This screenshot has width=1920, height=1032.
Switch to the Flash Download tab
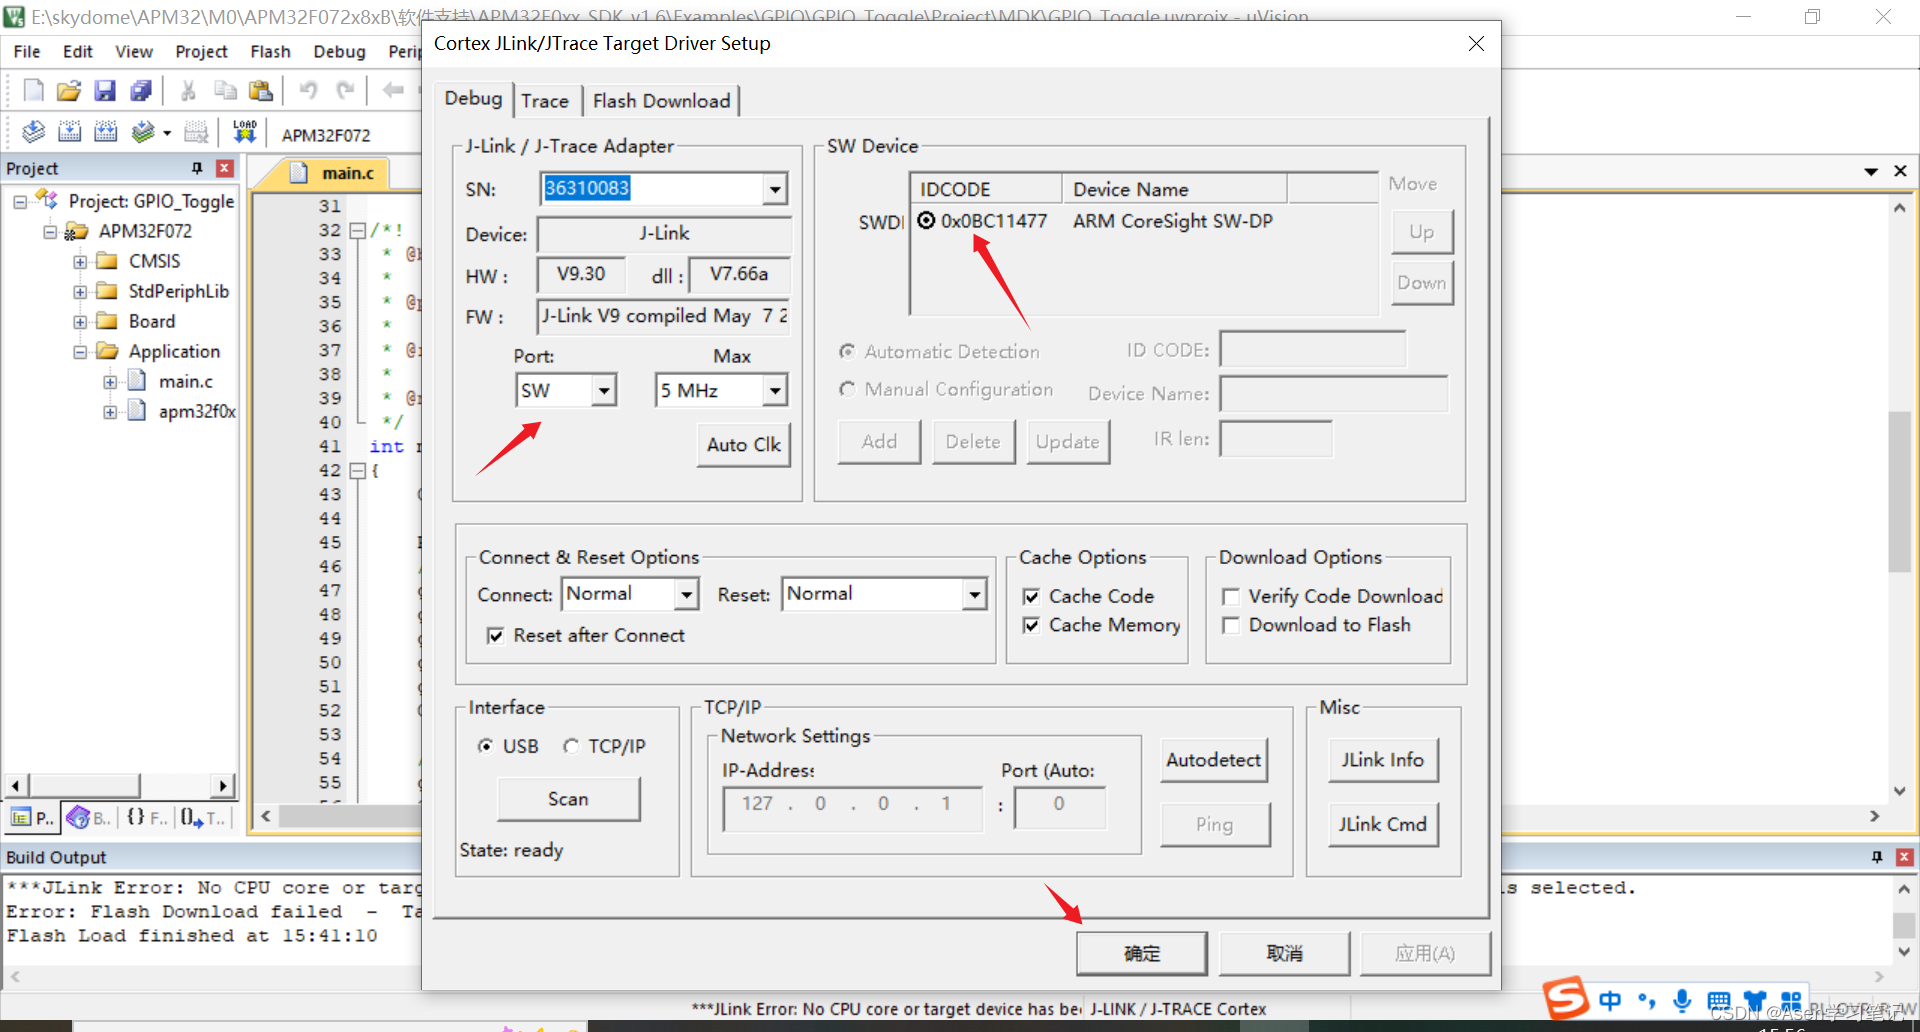click(661, 101)
